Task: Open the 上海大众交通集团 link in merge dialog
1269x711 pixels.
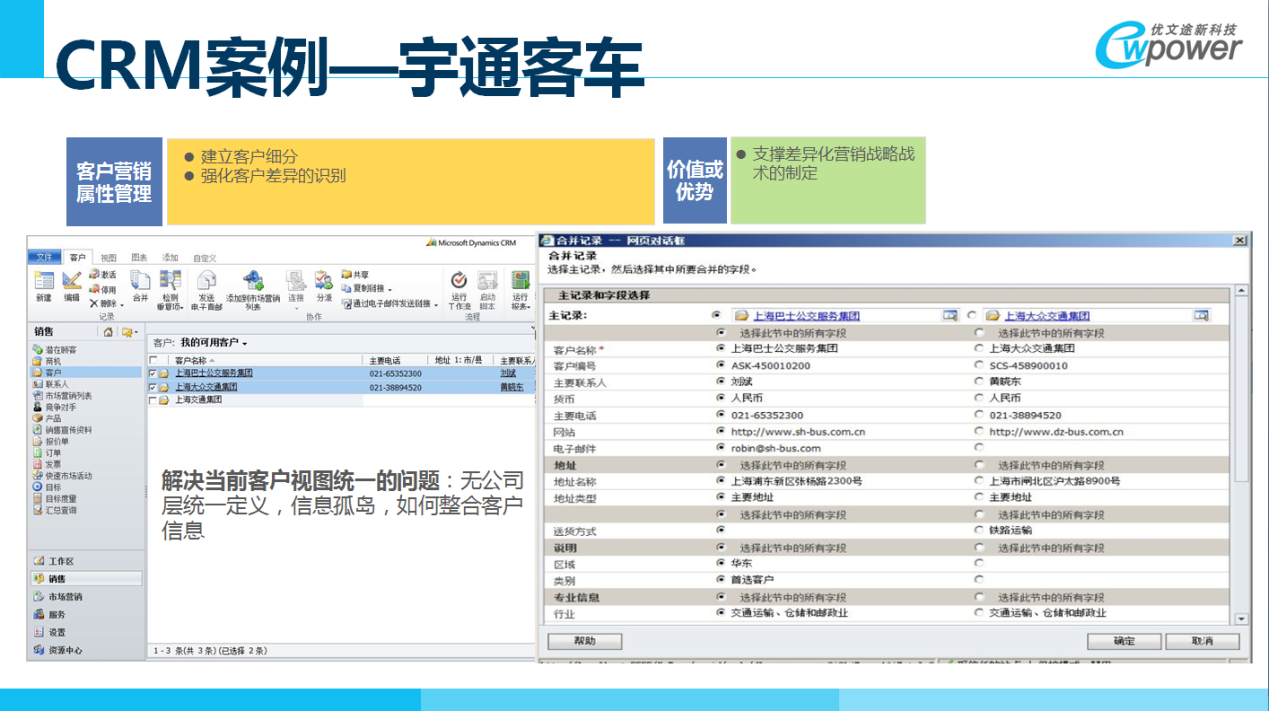Action: (x=1047, y=315)
